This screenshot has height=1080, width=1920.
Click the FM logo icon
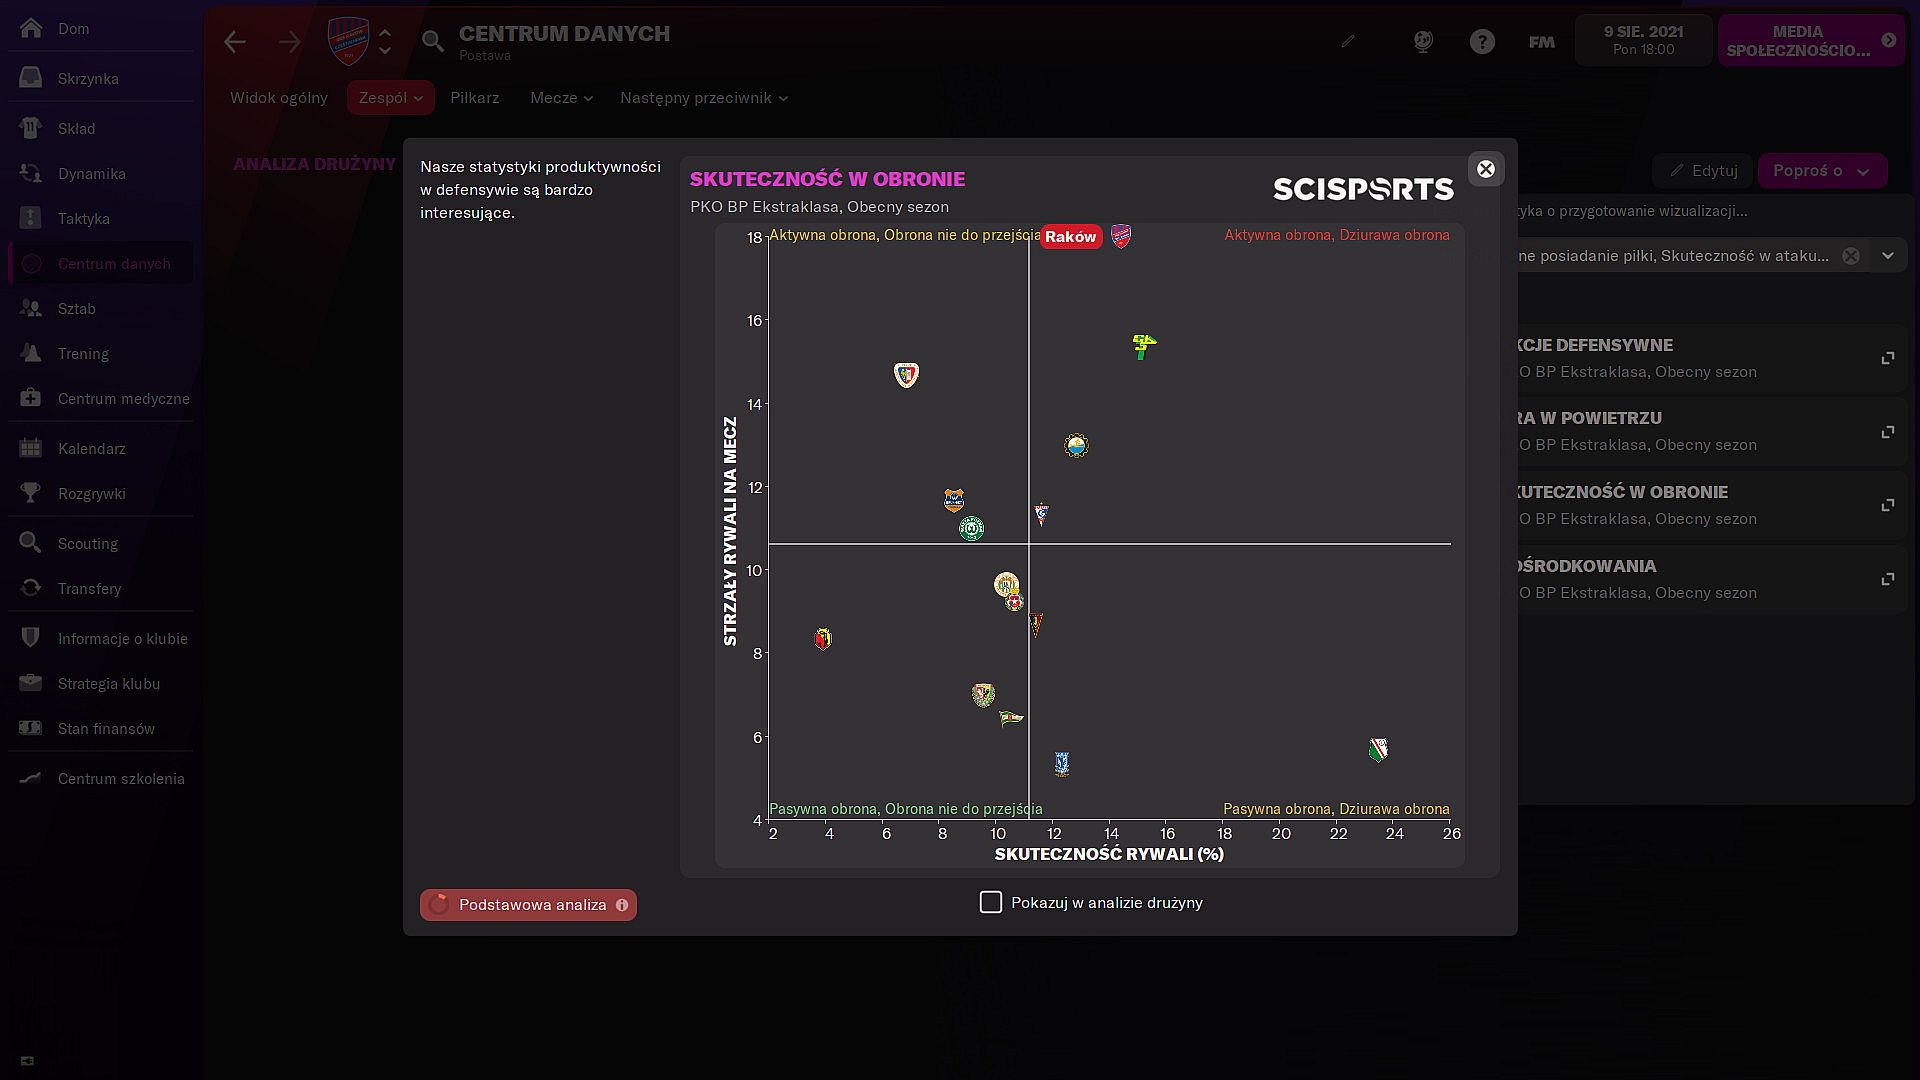(1541, 42)
